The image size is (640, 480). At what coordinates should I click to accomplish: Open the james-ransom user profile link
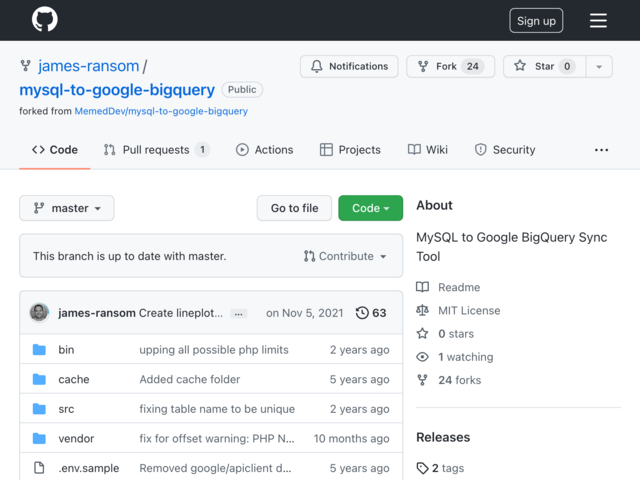[89, 66]
